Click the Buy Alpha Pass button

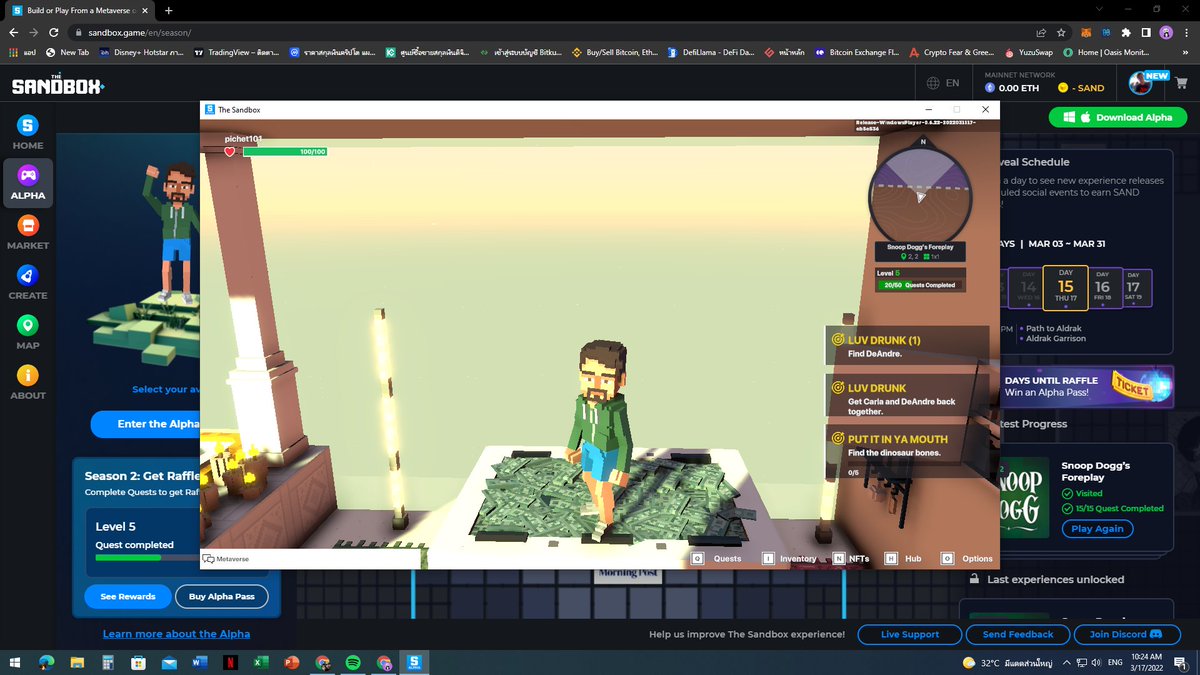[222, 596]
